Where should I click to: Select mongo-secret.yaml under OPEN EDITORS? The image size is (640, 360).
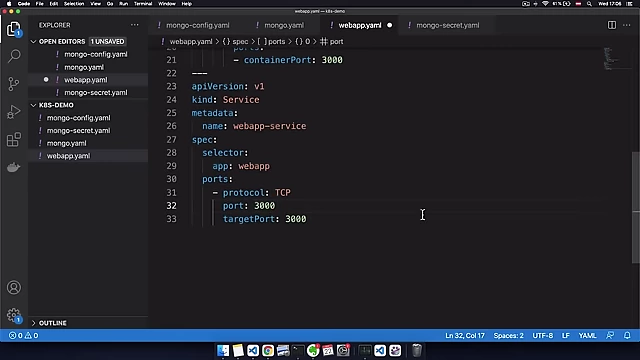(x=88, y=93)
